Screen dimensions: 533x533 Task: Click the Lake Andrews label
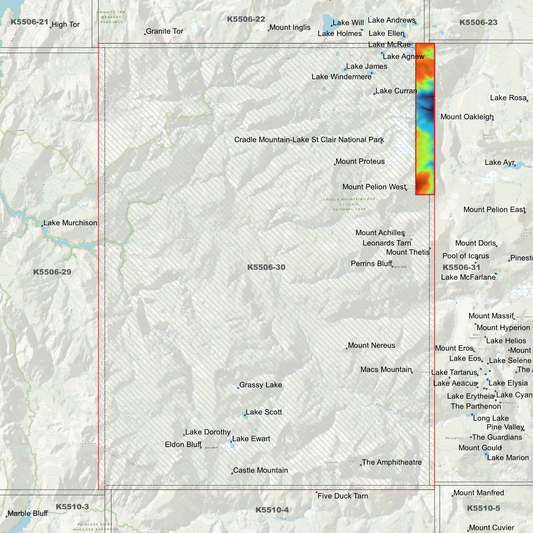click(392, 20)
